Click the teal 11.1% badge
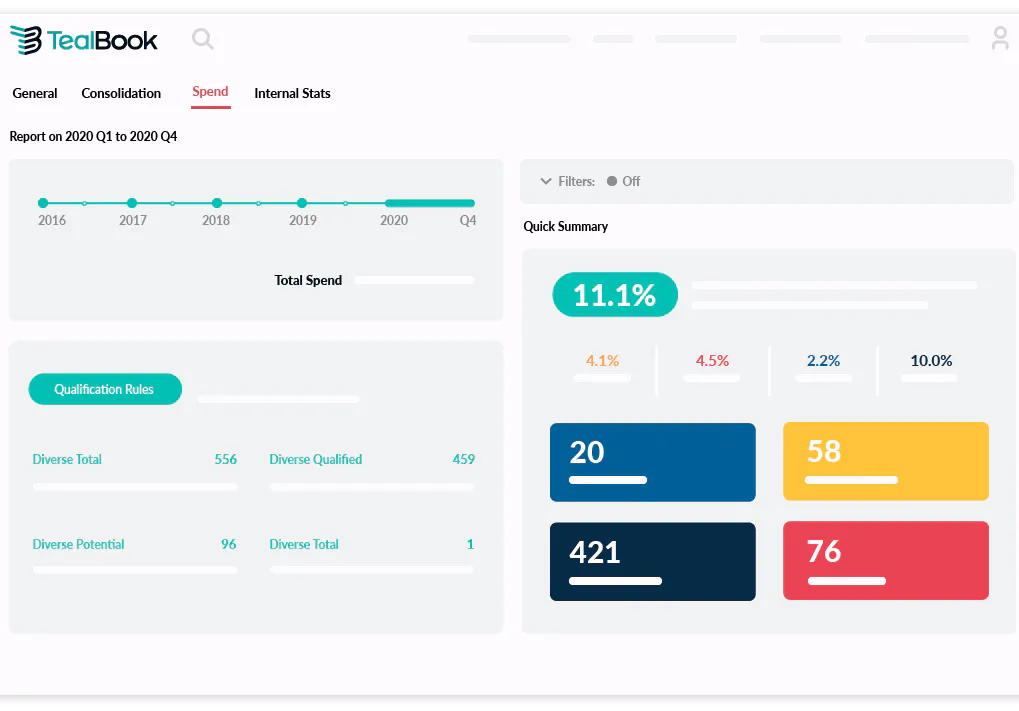 pyautogui.click(x=614, y=294)
